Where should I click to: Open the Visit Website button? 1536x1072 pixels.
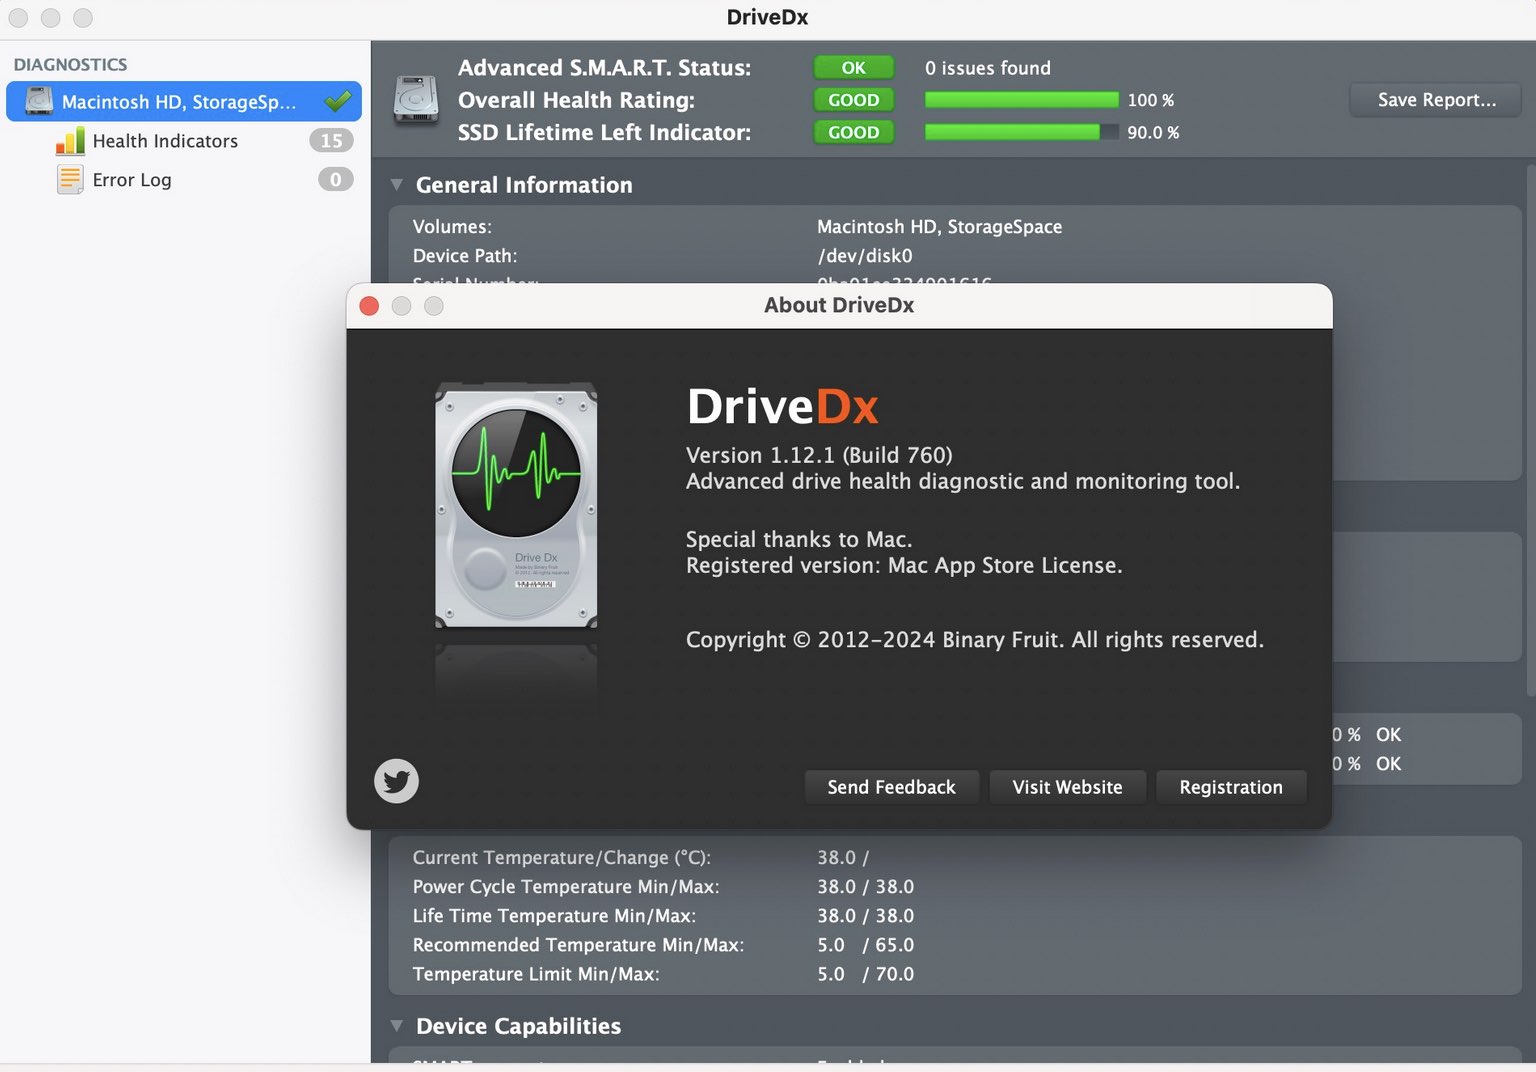(x=1067, y=787)
